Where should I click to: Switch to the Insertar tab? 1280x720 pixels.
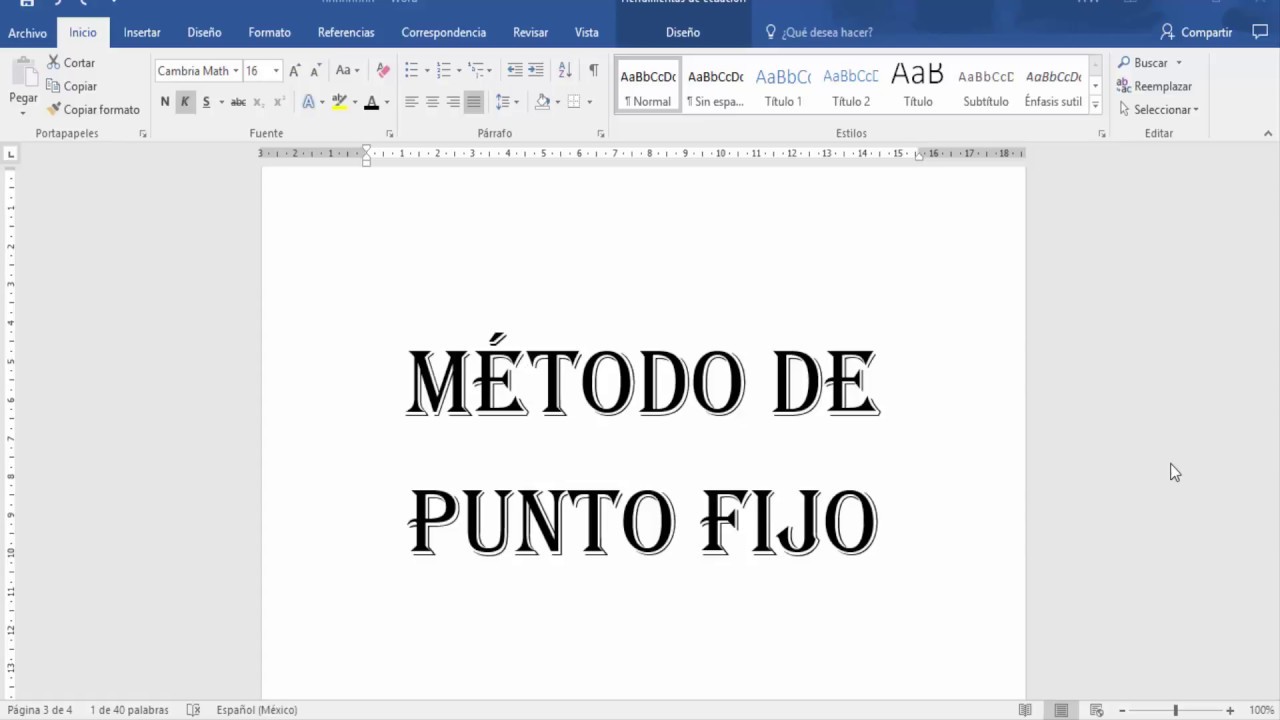[x=142, y=32]
